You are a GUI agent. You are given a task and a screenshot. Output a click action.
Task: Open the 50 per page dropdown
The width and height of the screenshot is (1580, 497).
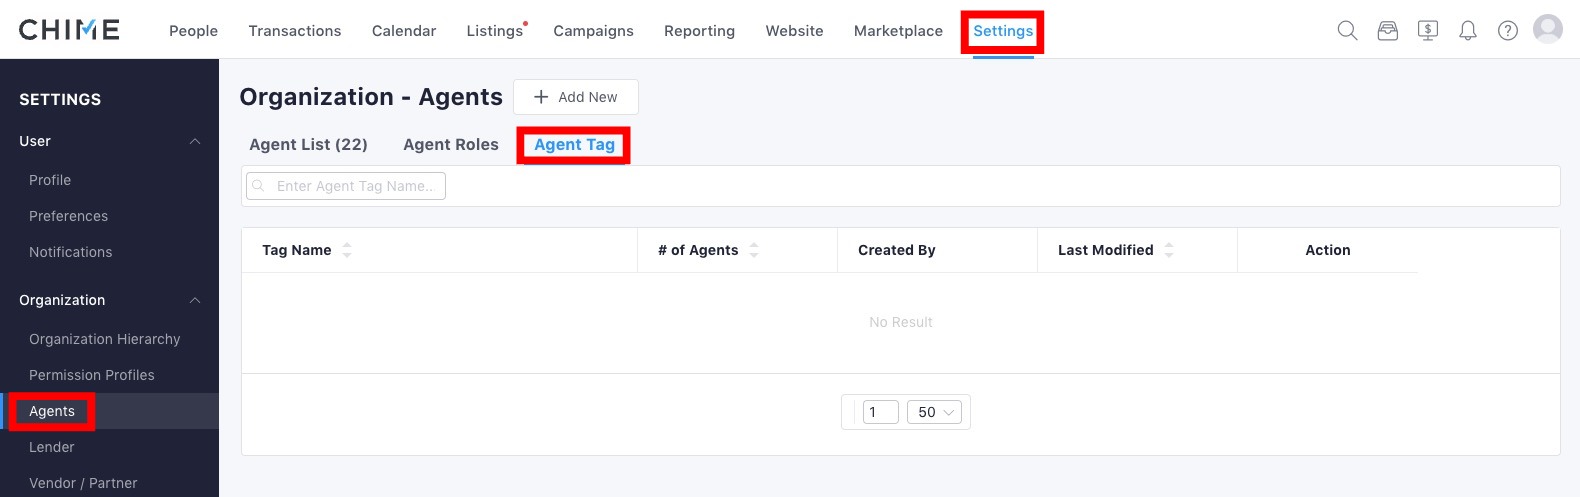tap(934, 412)
